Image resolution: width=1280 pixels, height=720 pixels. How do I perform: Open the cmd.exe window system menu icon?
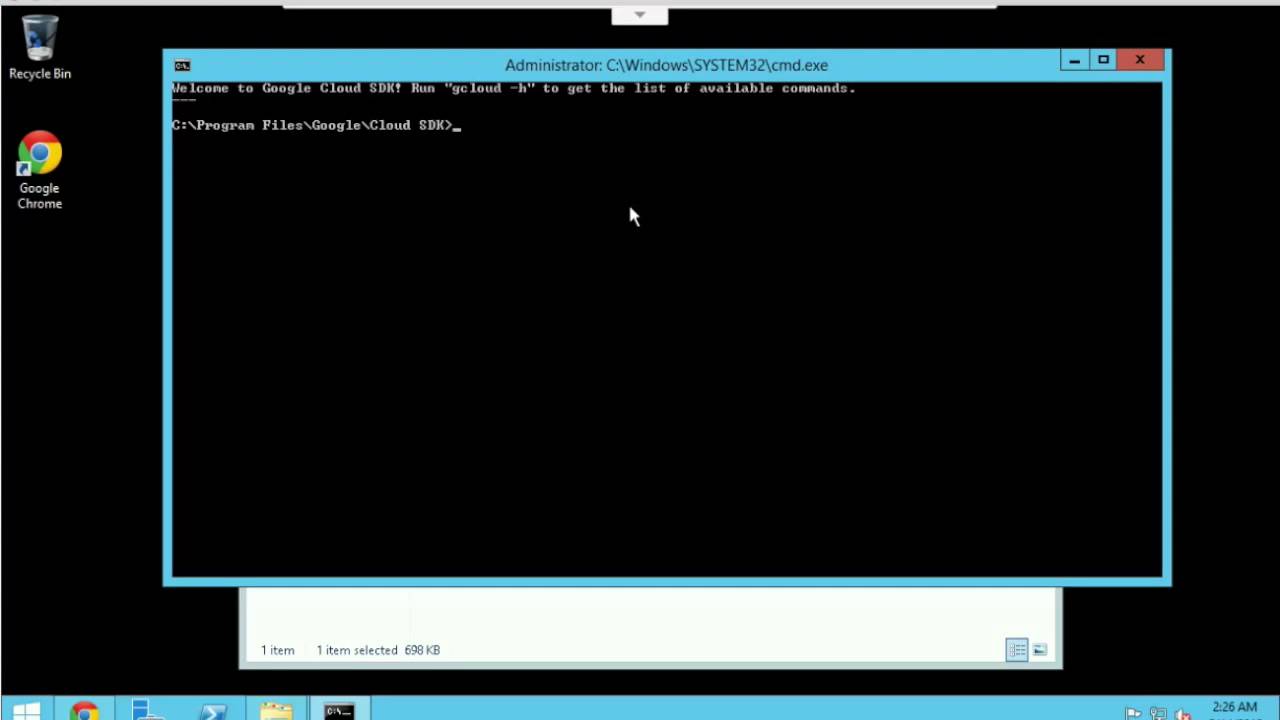click(182, 65)
